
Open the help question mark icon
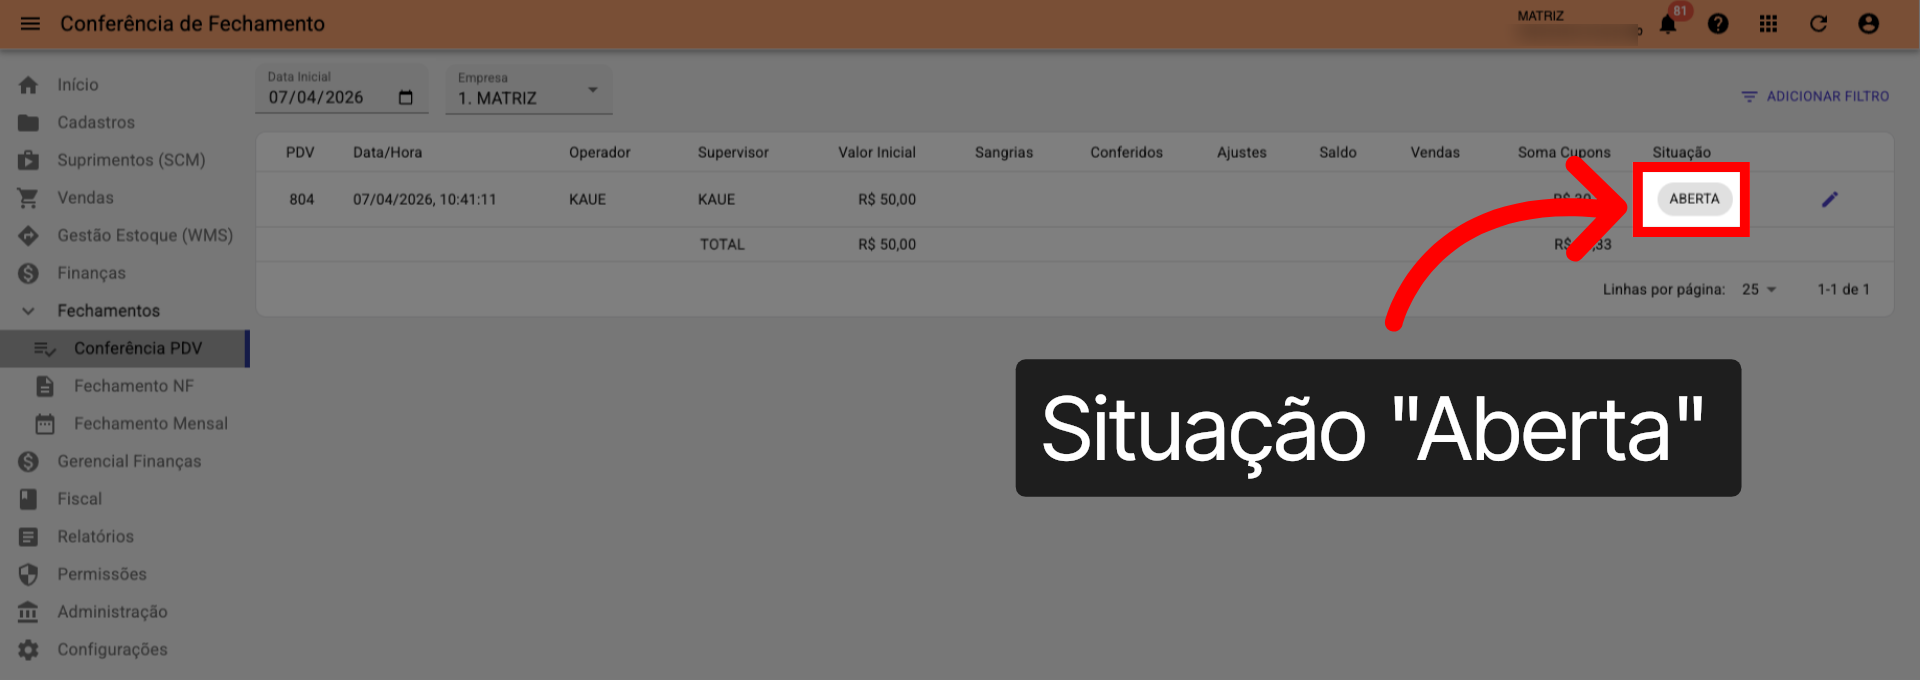pyautogui.click(x=1718, y=24)
